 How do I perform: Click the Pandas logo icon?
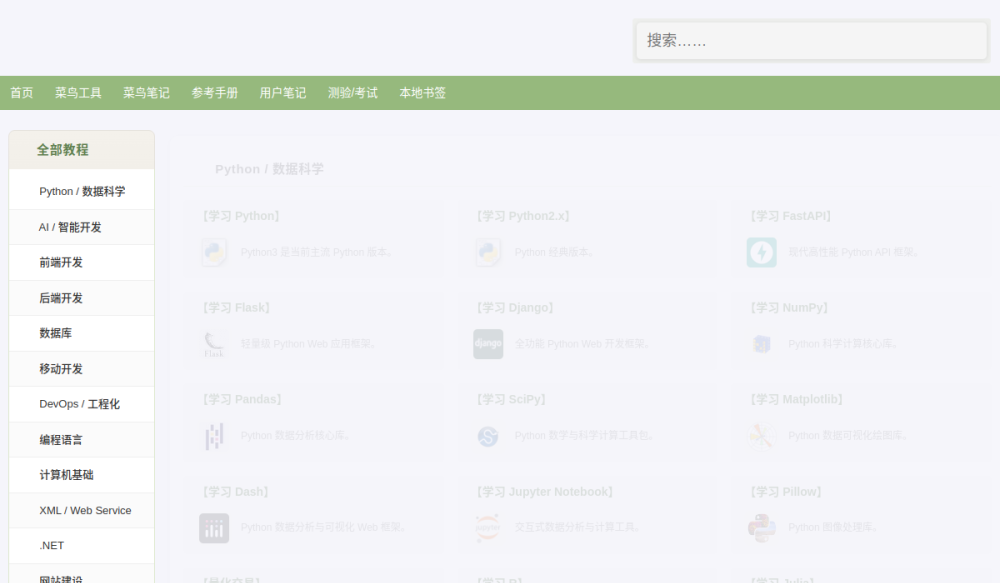(214, 436)
